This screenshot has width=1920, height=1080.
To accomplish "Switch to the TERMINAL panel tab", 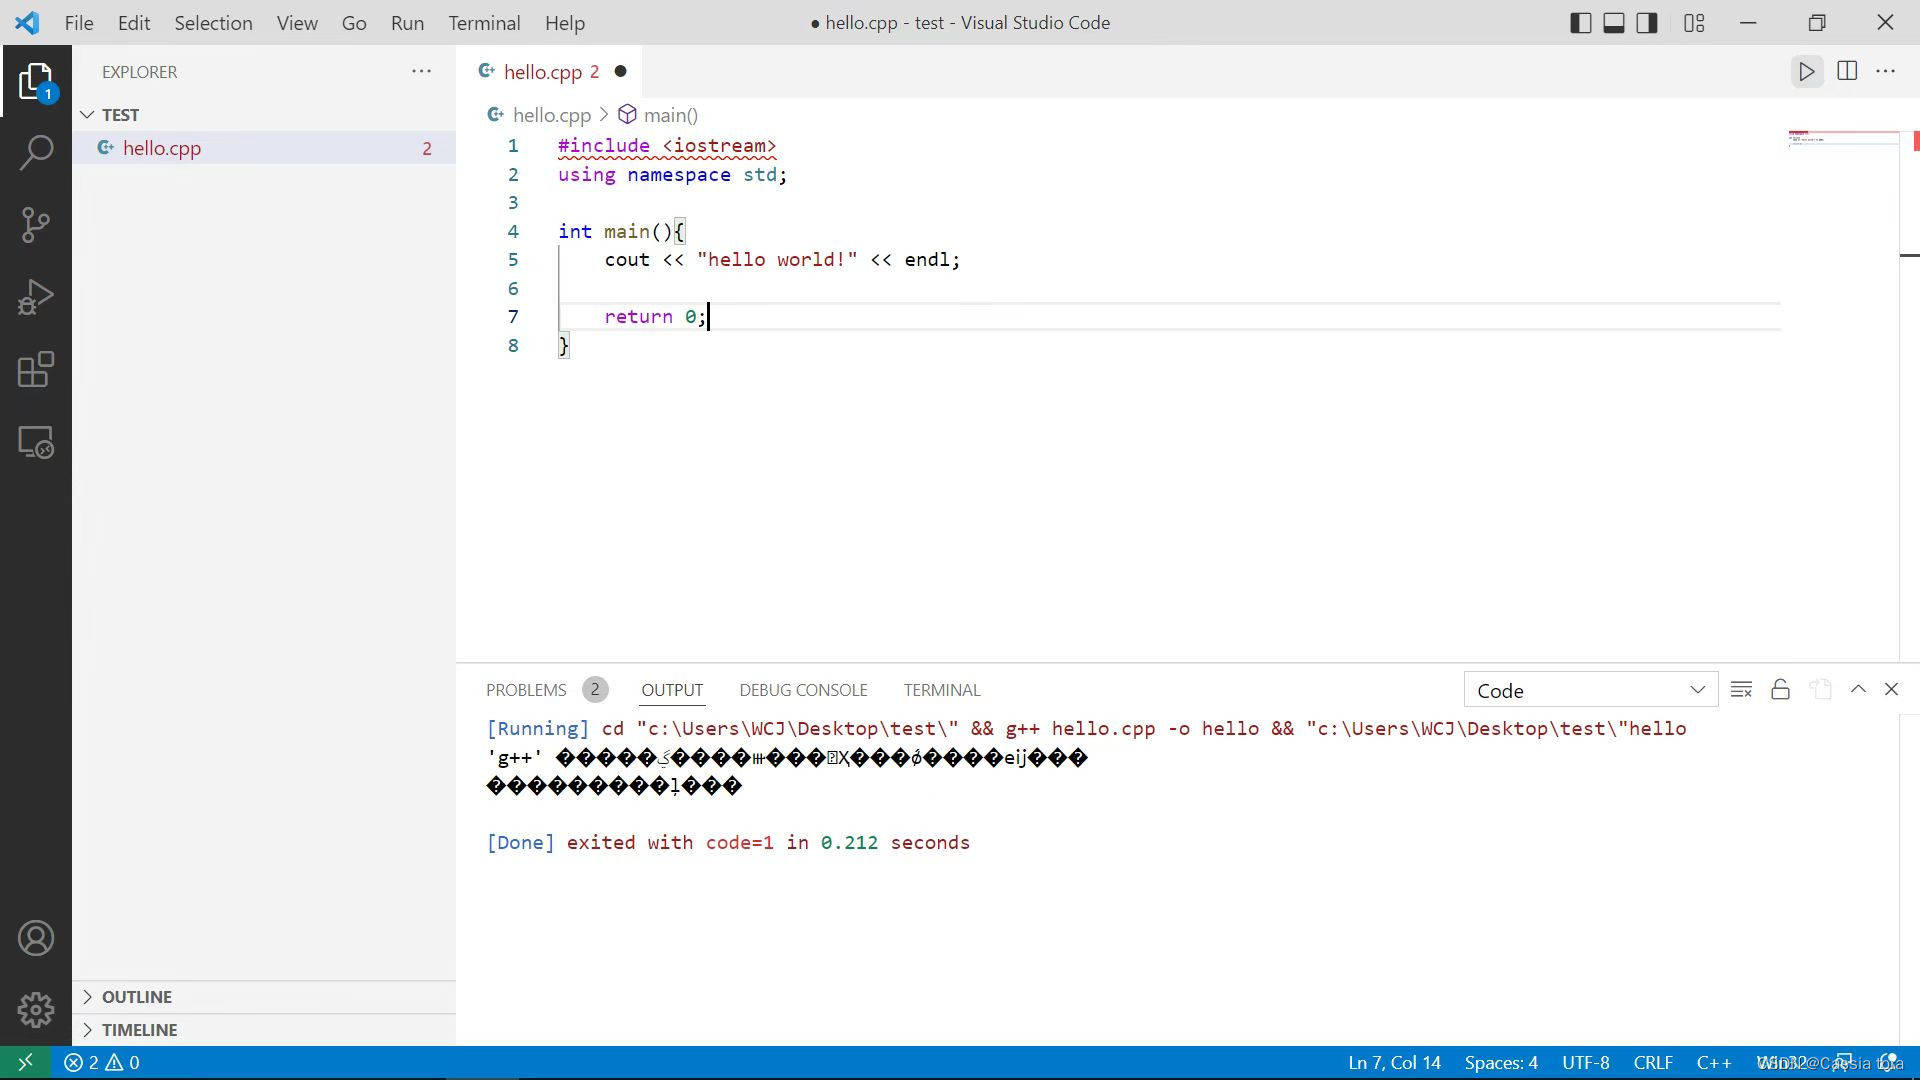I will click(x=942, y=690).
